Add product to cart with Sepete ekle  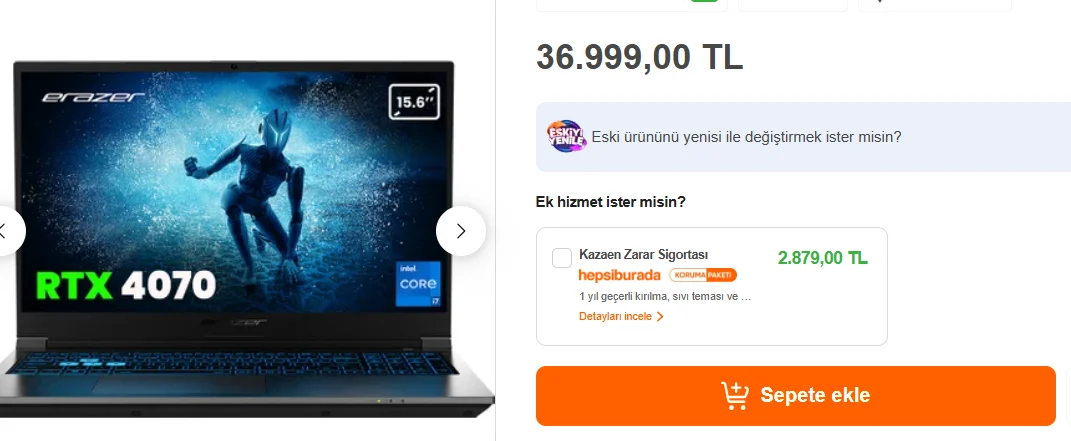point(796,396)
